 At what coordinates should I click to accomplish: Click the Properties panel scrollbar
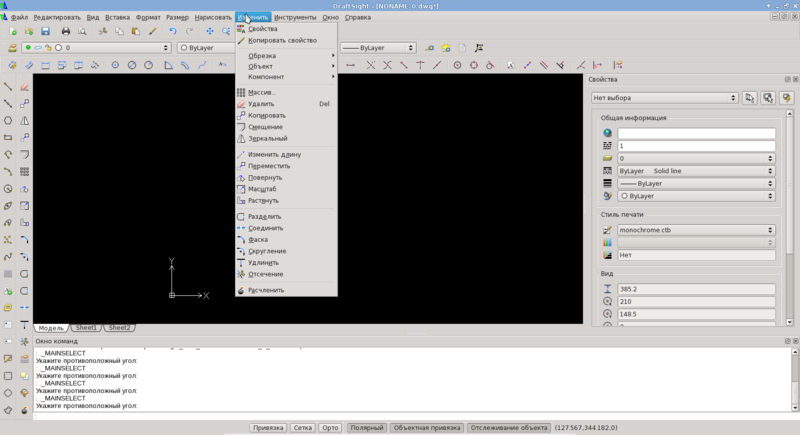pyautogui.click(x=790, y=218)
